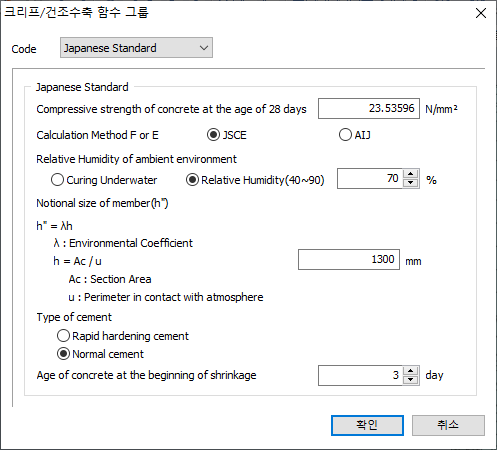Open the Code dropdown showing Japanese Standard
Viewport: 497px width, 450px height.
tap(136, 48)
